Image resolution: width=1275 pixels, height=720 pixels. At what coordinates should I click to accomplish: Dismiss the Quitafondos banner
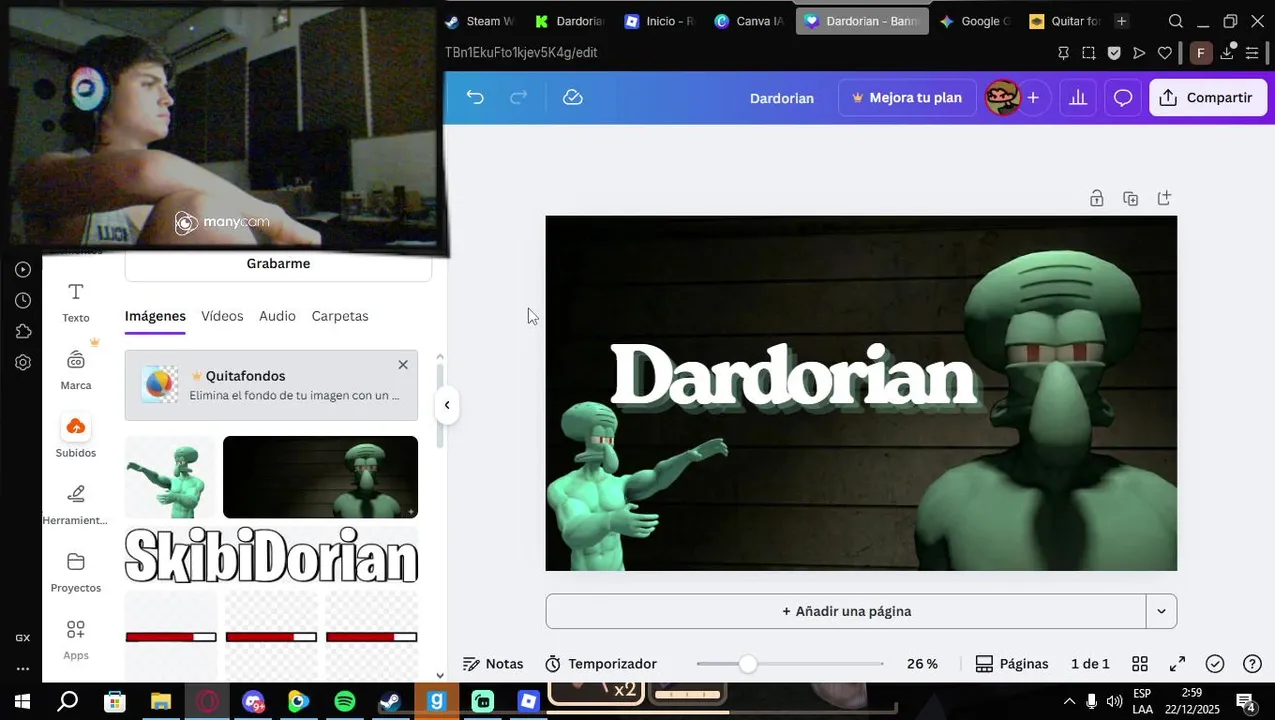[403, 365]
